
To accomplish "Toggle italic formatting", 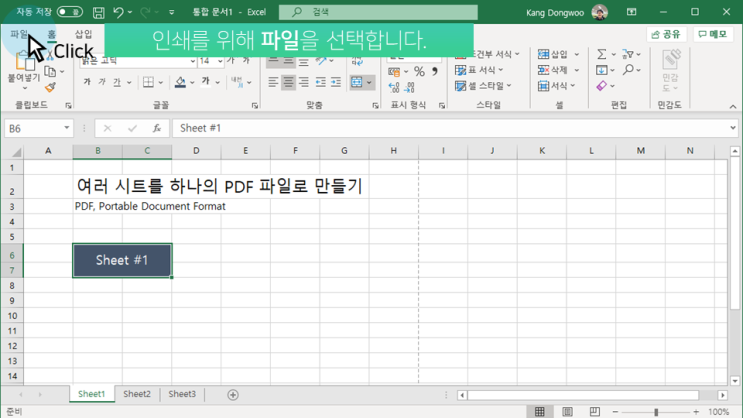I will pos(101,82).
